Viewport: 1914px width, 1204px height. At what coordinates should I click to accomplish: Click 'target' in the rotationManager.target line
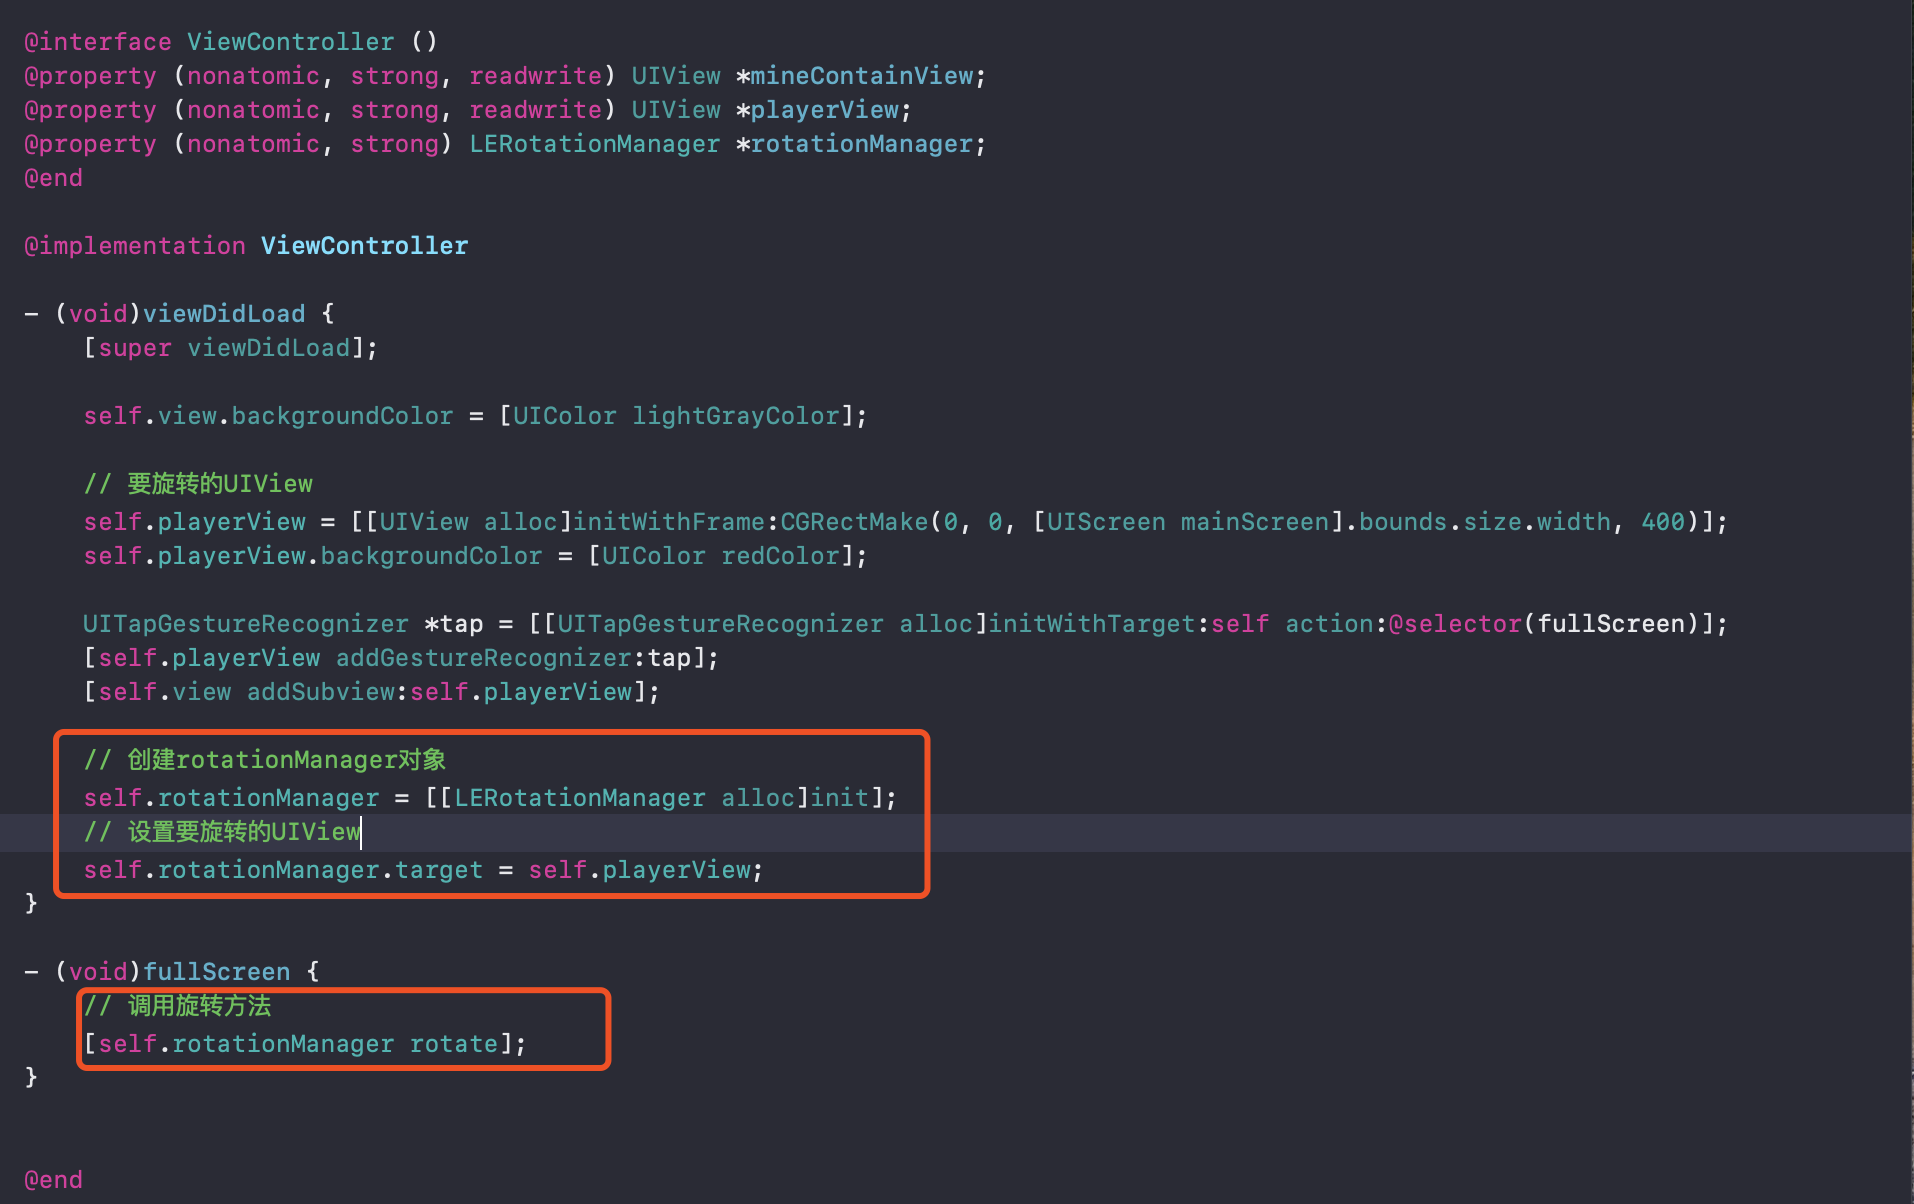(x=439, y=870)
